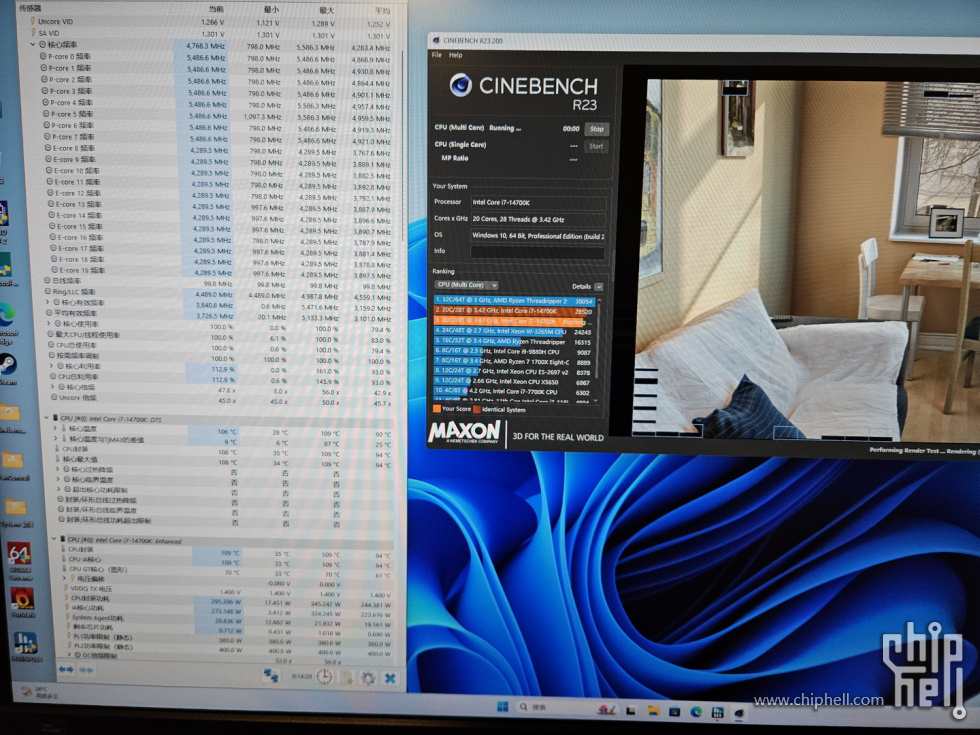
Task: Open the CPU (Multi Core) ranking dropdown
Action: click(x=466, y=285)
